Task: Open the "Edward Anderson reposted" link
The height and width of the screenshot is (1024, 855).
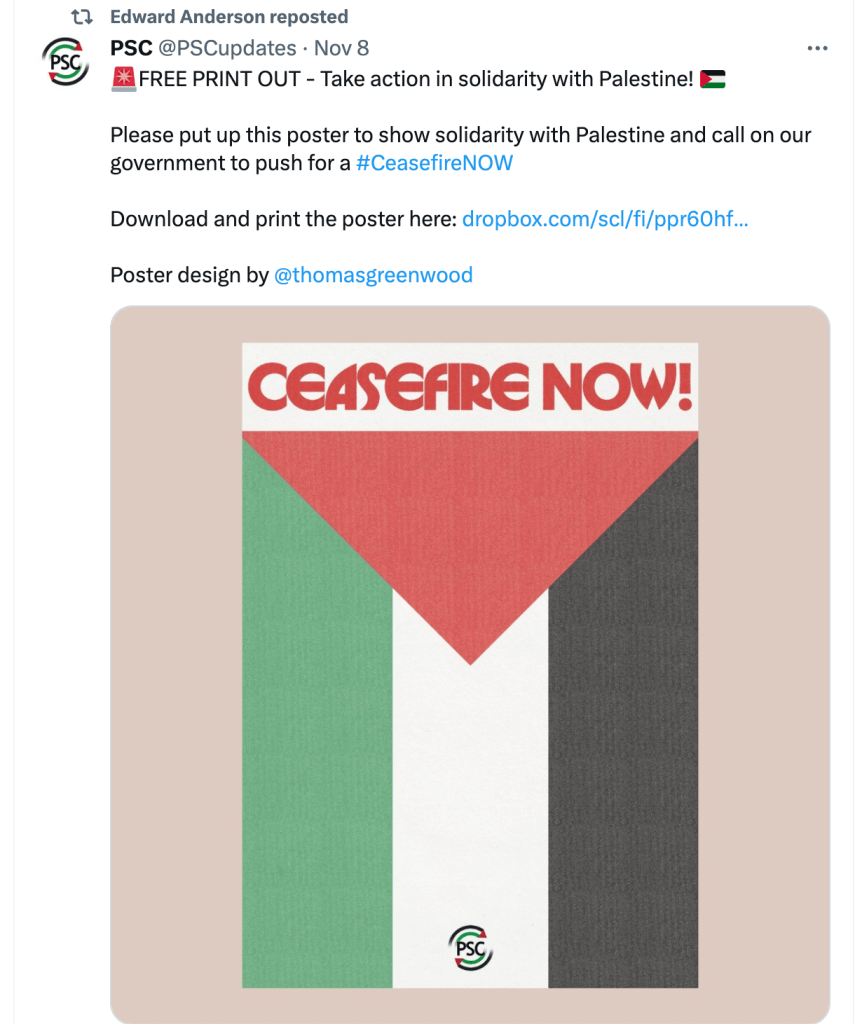Action: pos(229,17)
